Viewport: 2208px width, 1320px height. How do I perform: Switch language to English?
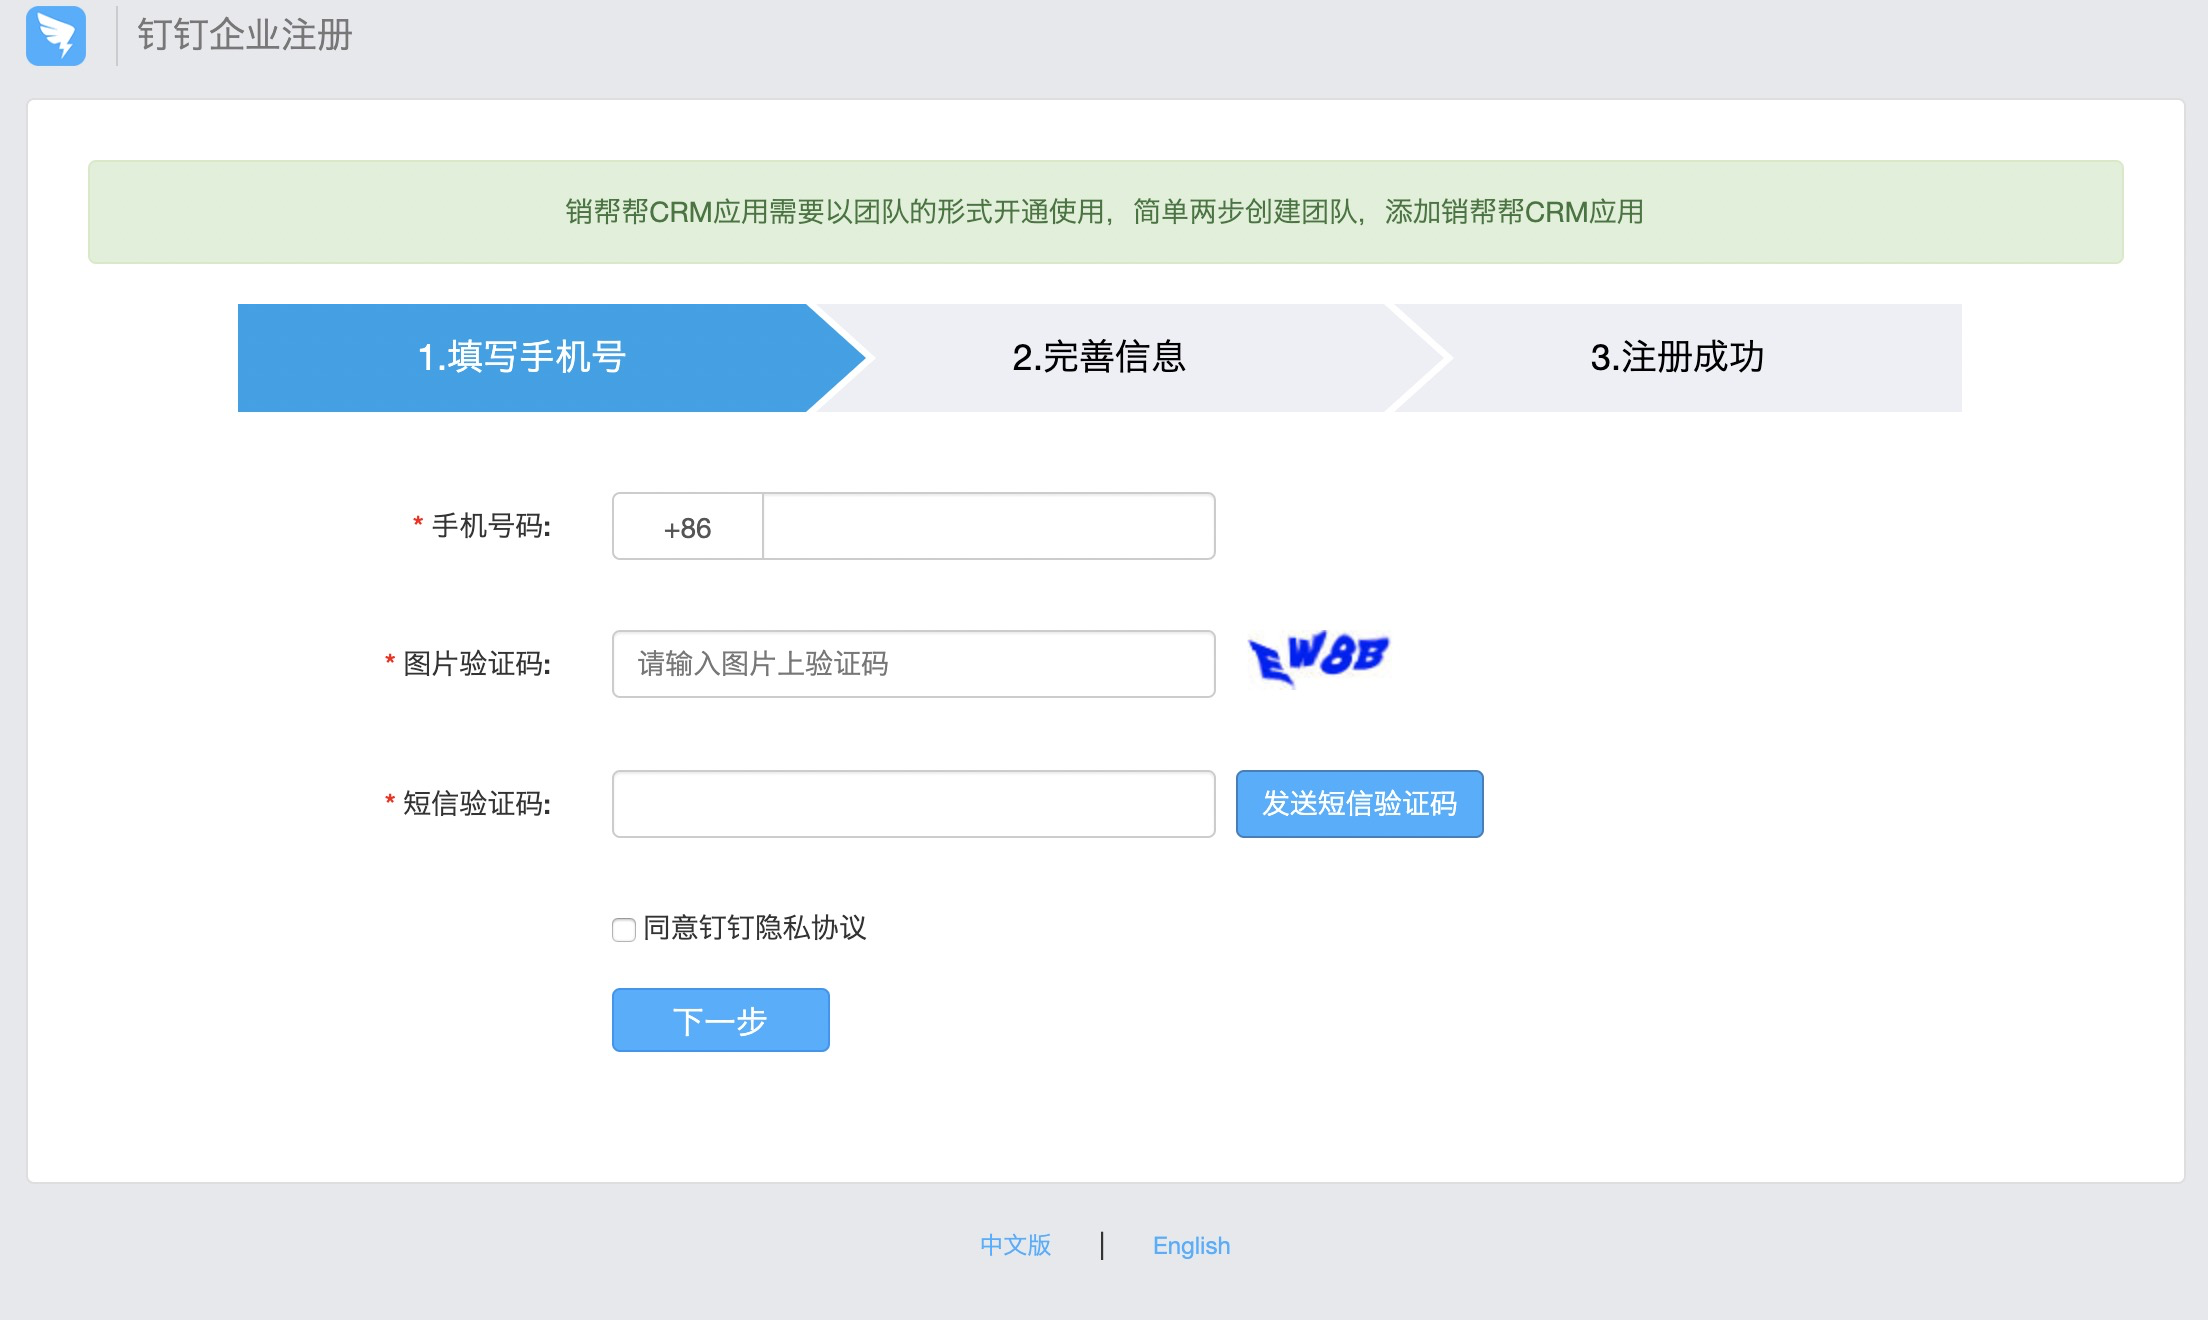pyautogui.click(x=1191, y=1245)
